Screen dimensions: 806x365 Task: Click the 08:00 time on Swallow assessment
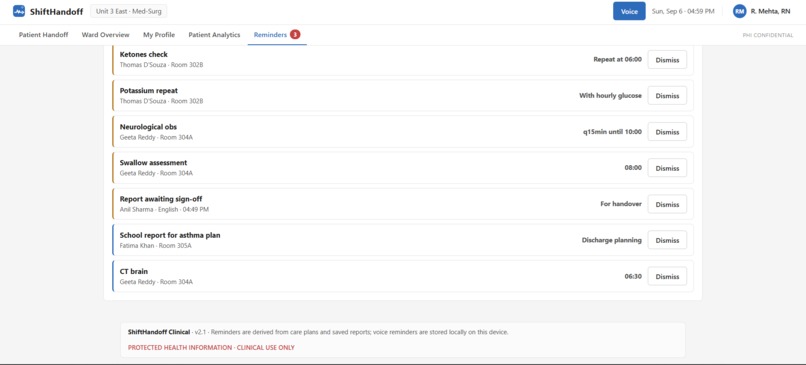click(633, 168)
